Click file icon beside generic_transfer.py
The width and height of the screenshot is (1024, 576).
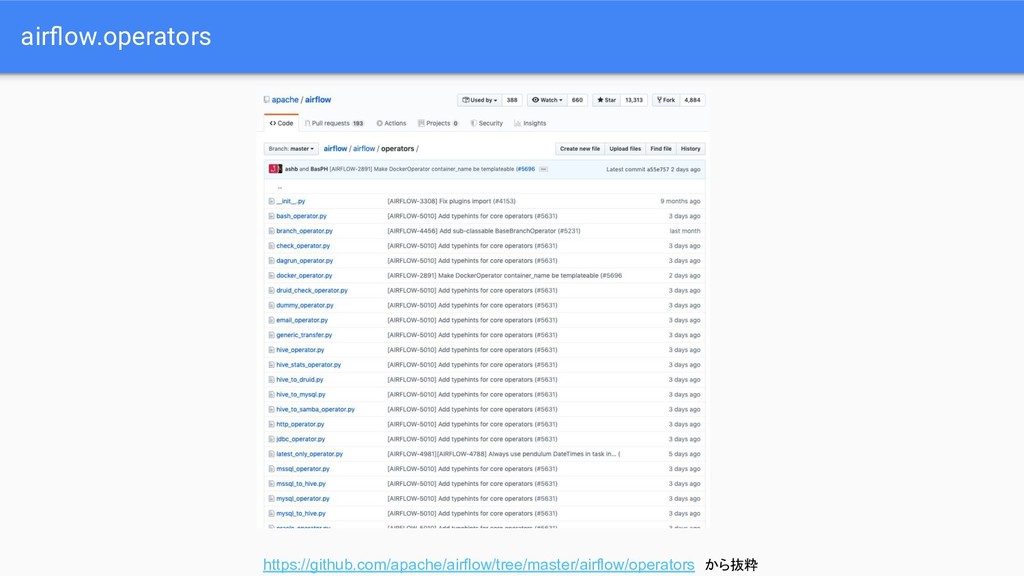[x=271, y=335]
